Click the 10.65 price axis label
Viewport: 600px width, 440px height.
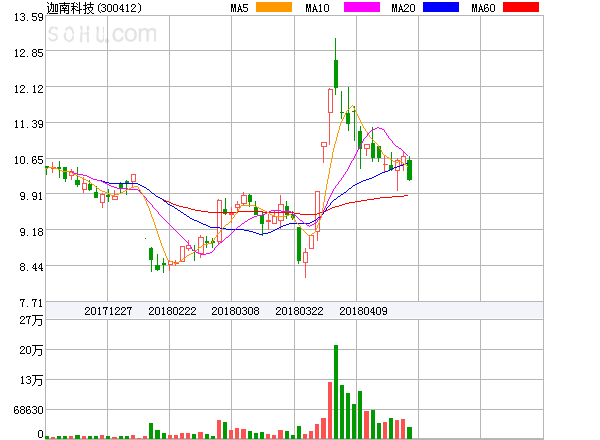(29, 160)
